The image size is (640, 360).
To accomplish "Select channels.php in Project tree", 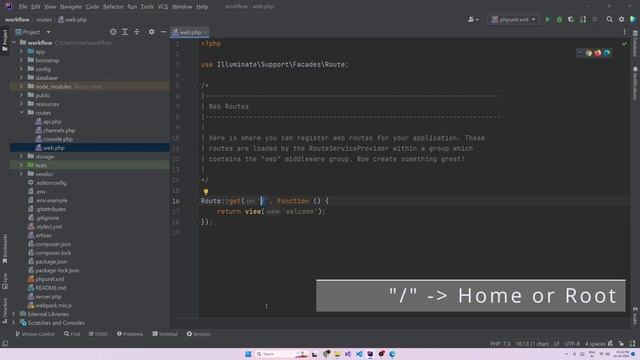I will tap(59, 130).
